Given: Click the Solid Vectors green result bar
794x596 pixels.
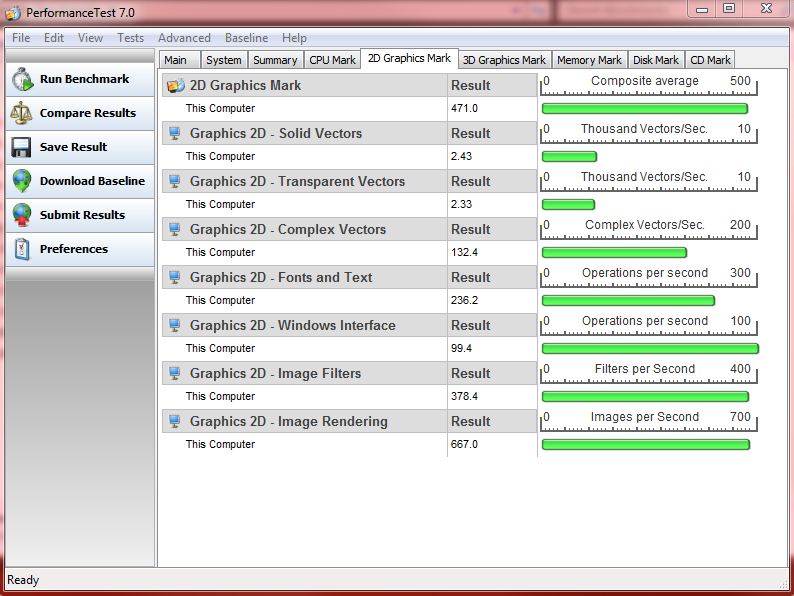Looking at the screenshot, I should [569, 156].
